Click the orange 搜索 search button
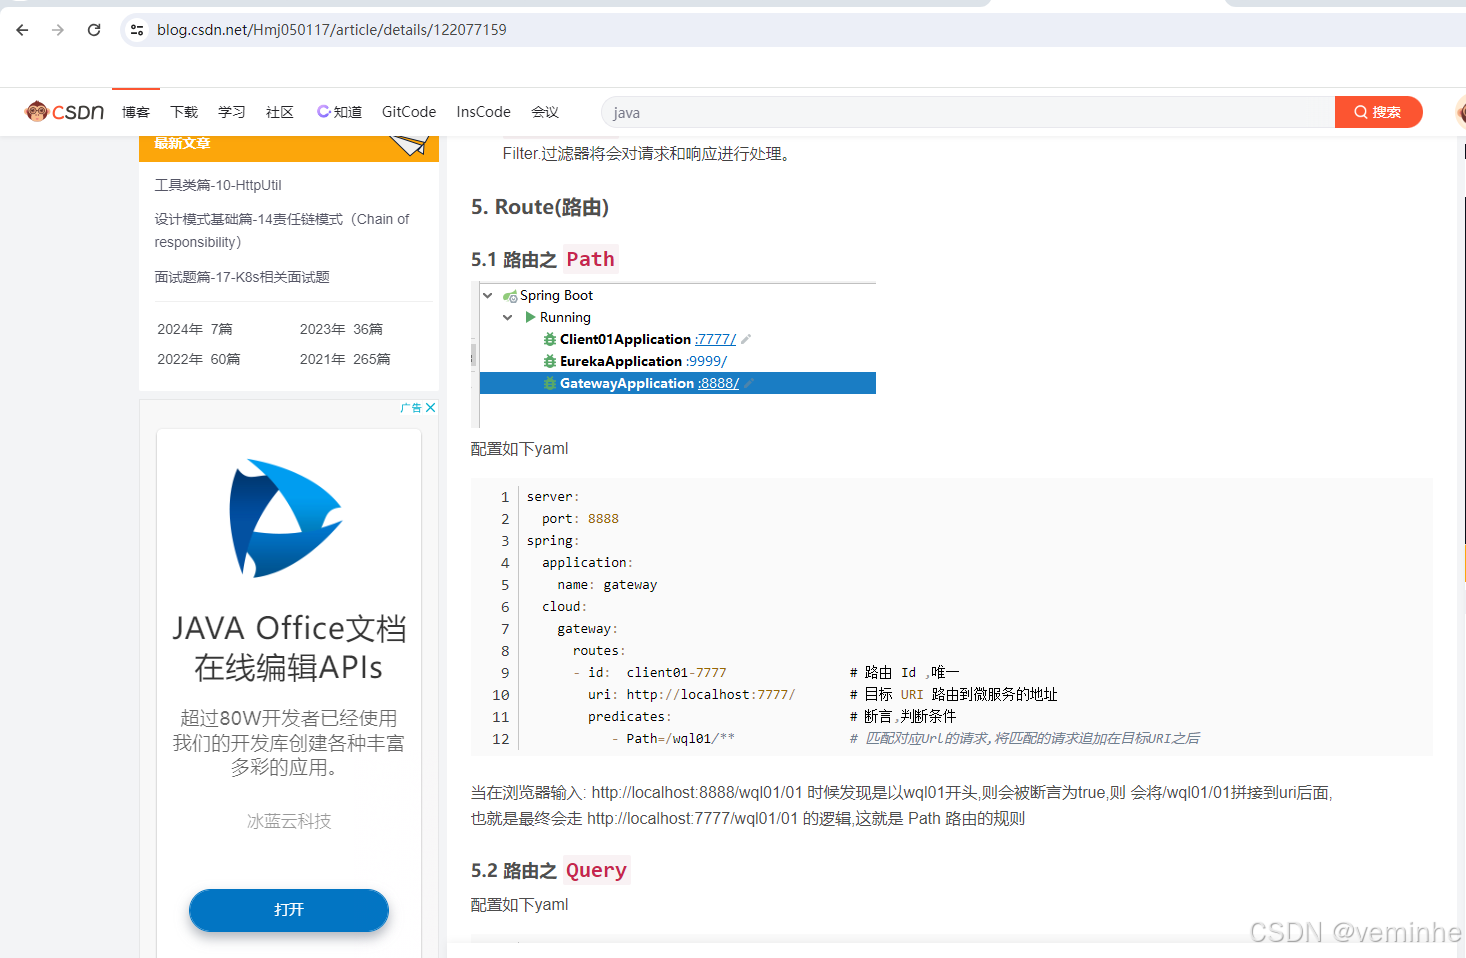 click(1378, 112)
